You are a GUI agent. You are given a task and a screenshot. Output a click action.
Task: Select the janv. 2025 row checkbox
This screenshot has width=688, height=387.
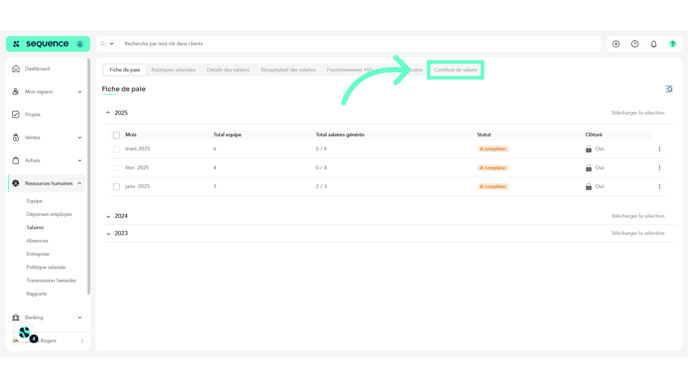116,186
